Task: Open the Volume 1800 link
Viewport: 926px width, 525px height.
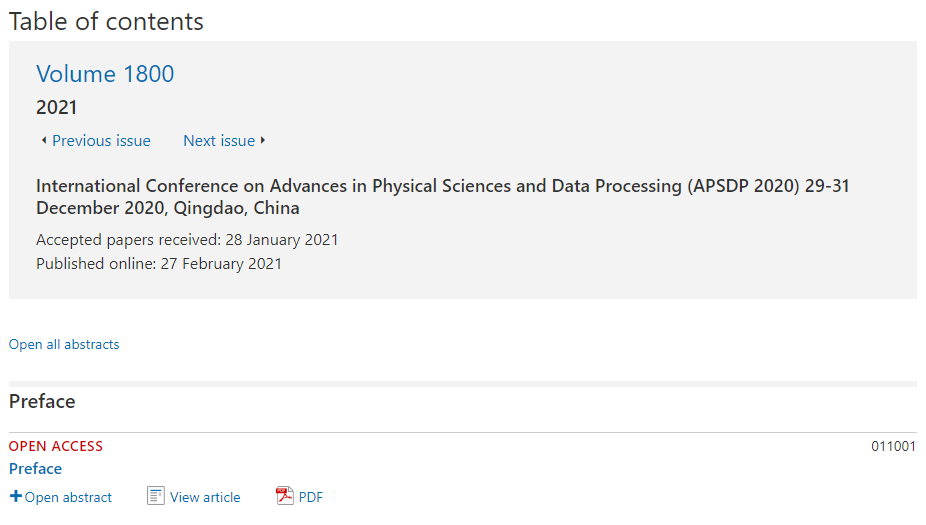Action: [x=105, y=74]
